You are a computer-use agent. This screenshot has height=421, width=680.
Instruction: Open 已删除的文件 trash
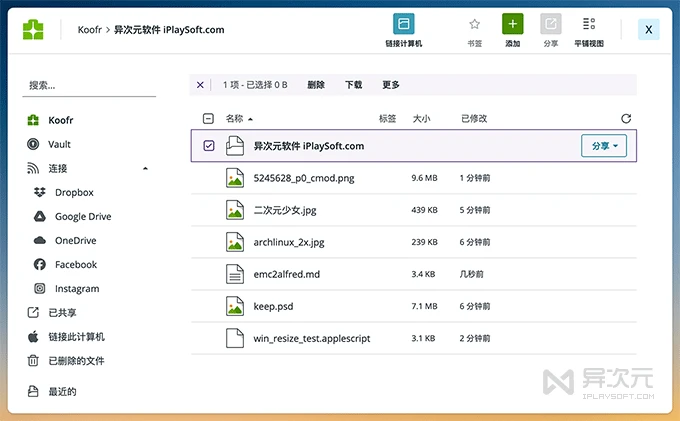tap(76, 361)
